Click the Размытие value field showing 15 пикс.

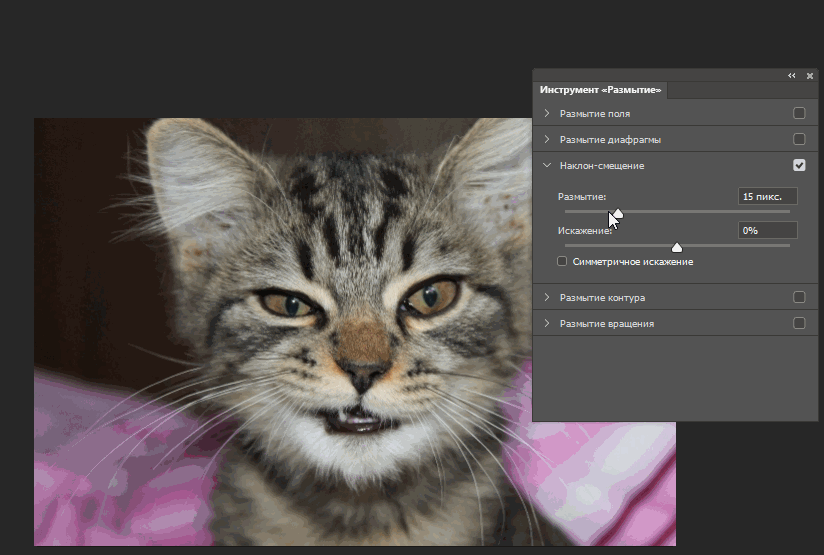tap(767, 196)
